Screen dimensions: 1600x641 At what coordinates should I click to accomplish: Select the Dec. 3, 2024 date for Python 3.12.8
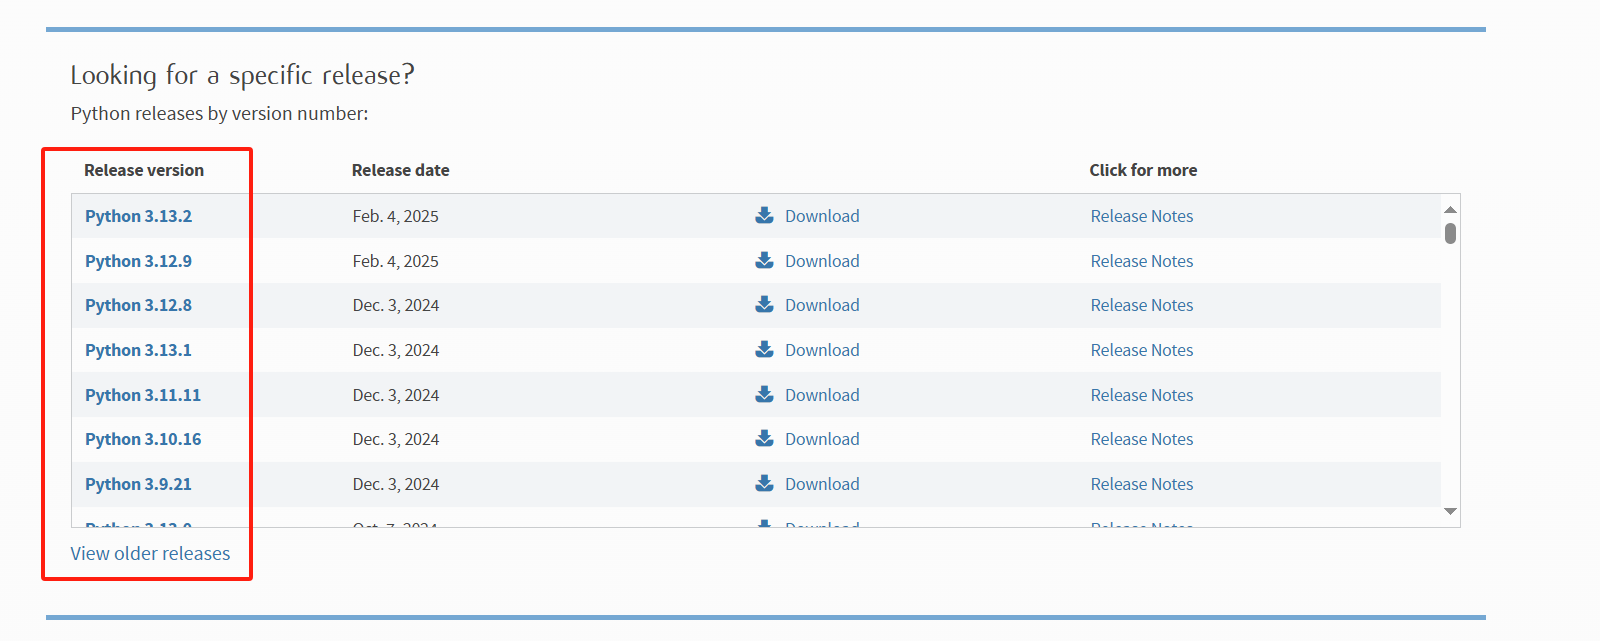click(x=396, y=305)
